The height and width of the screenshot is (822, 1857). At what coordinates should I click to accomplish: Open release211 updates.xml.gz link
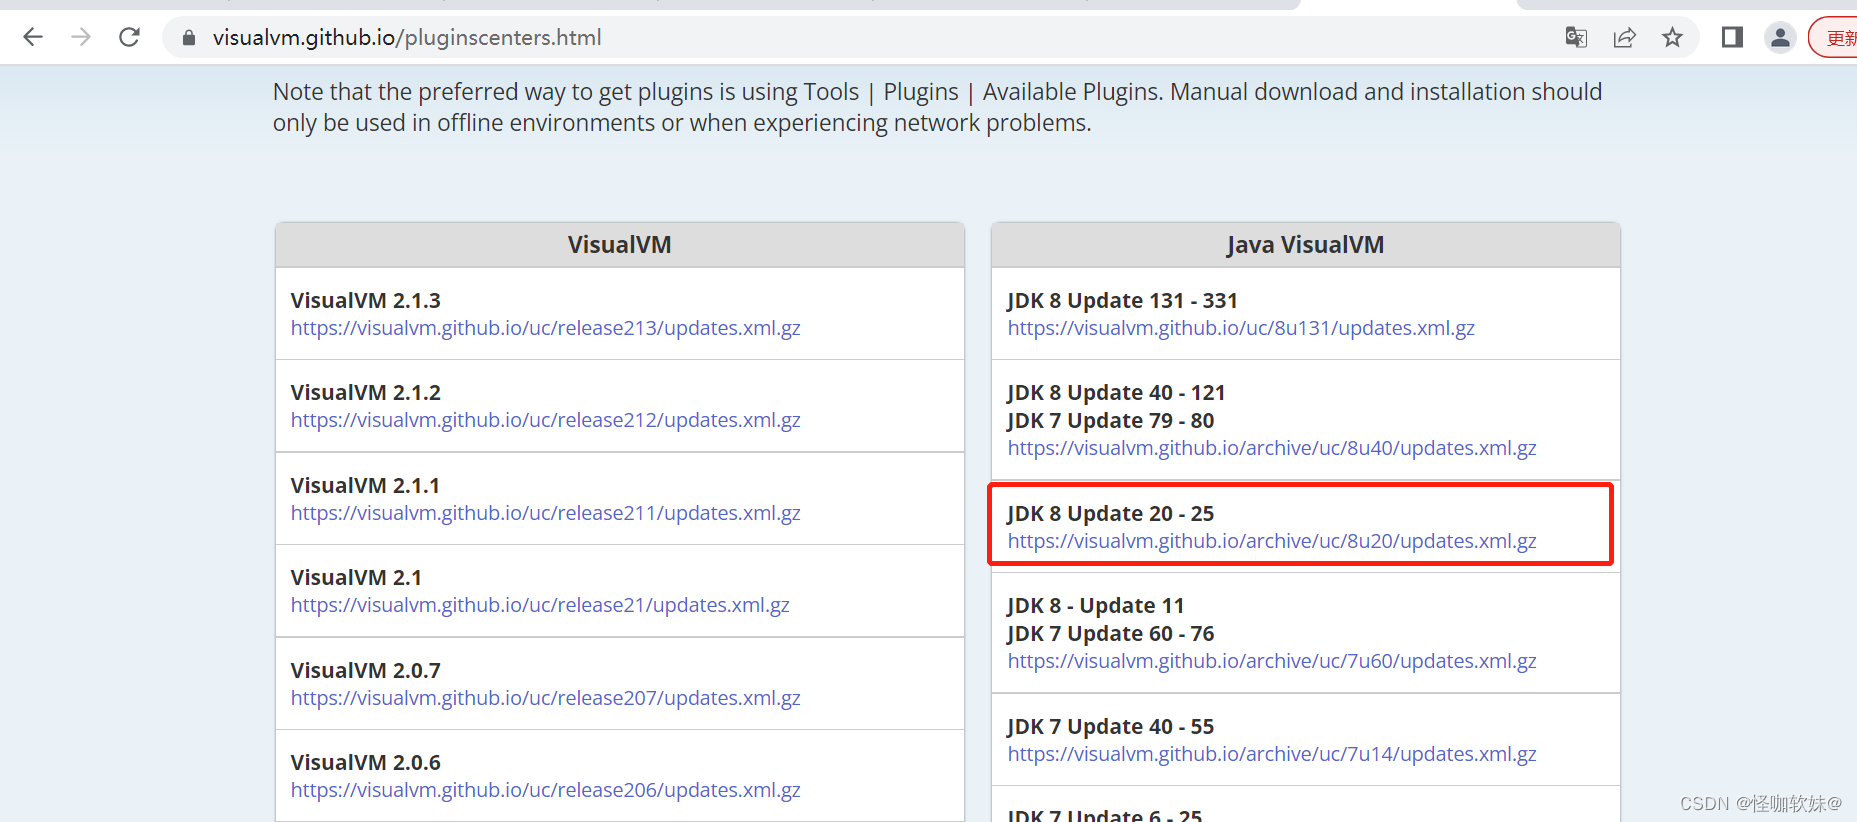pyautogui.click(x=545, y=513)
